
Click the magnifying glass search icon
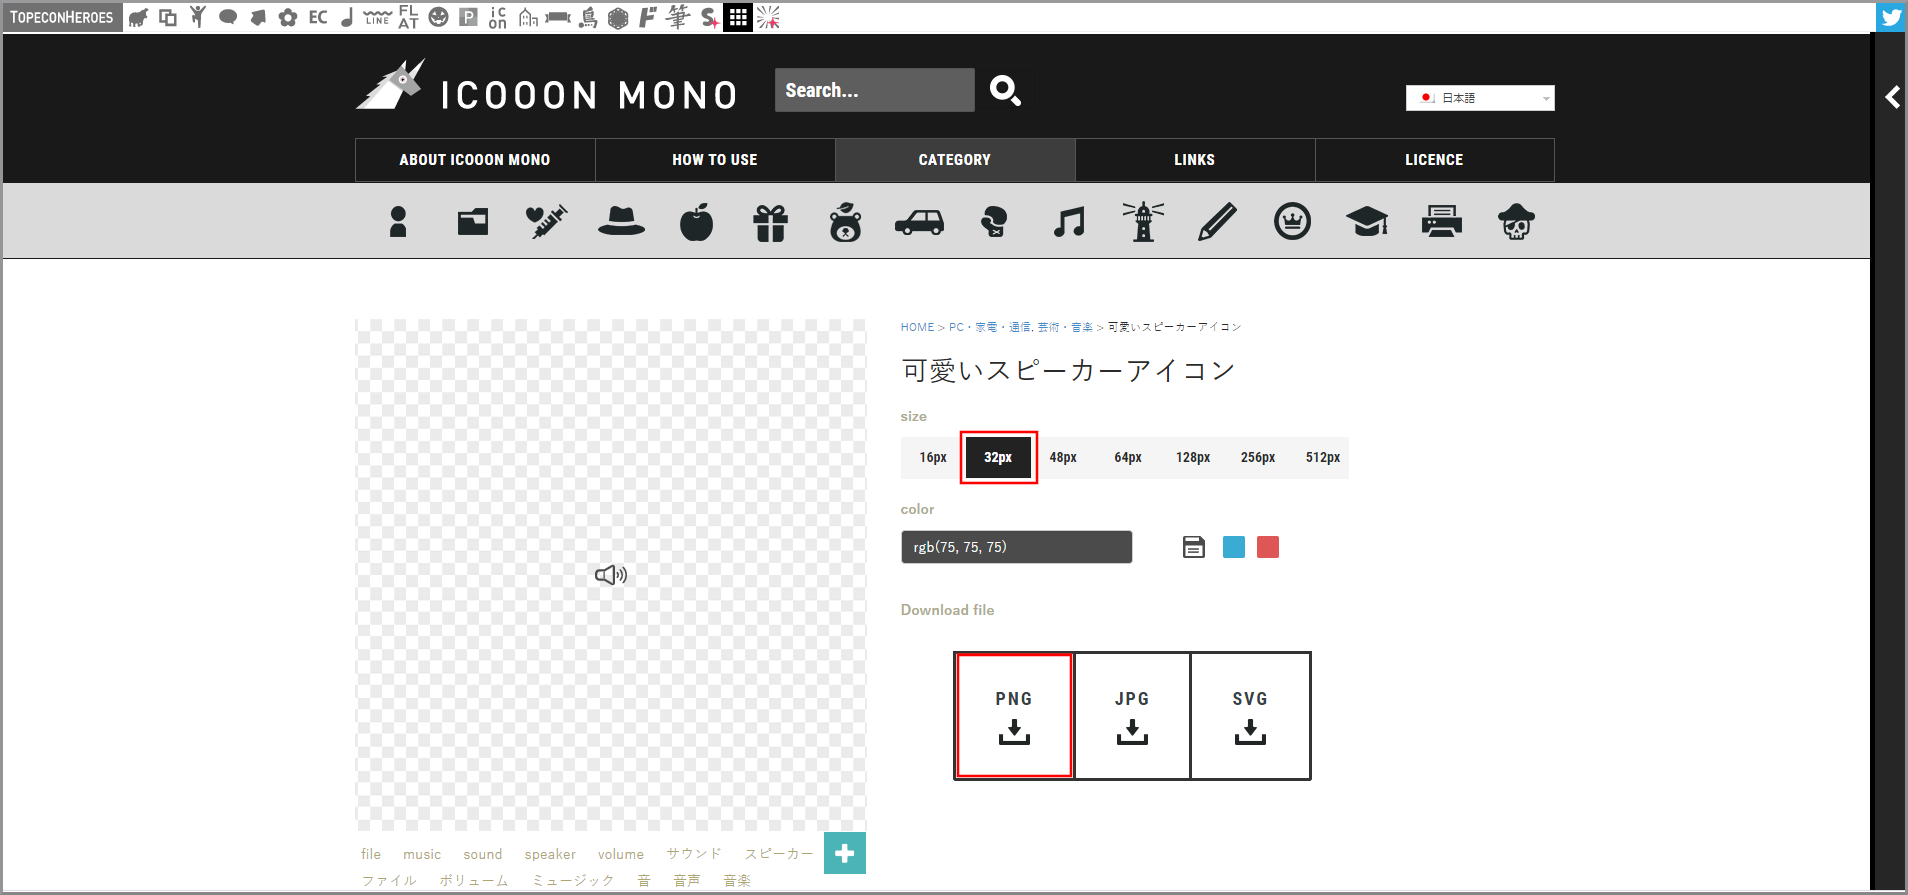(x=1005, y=91)
